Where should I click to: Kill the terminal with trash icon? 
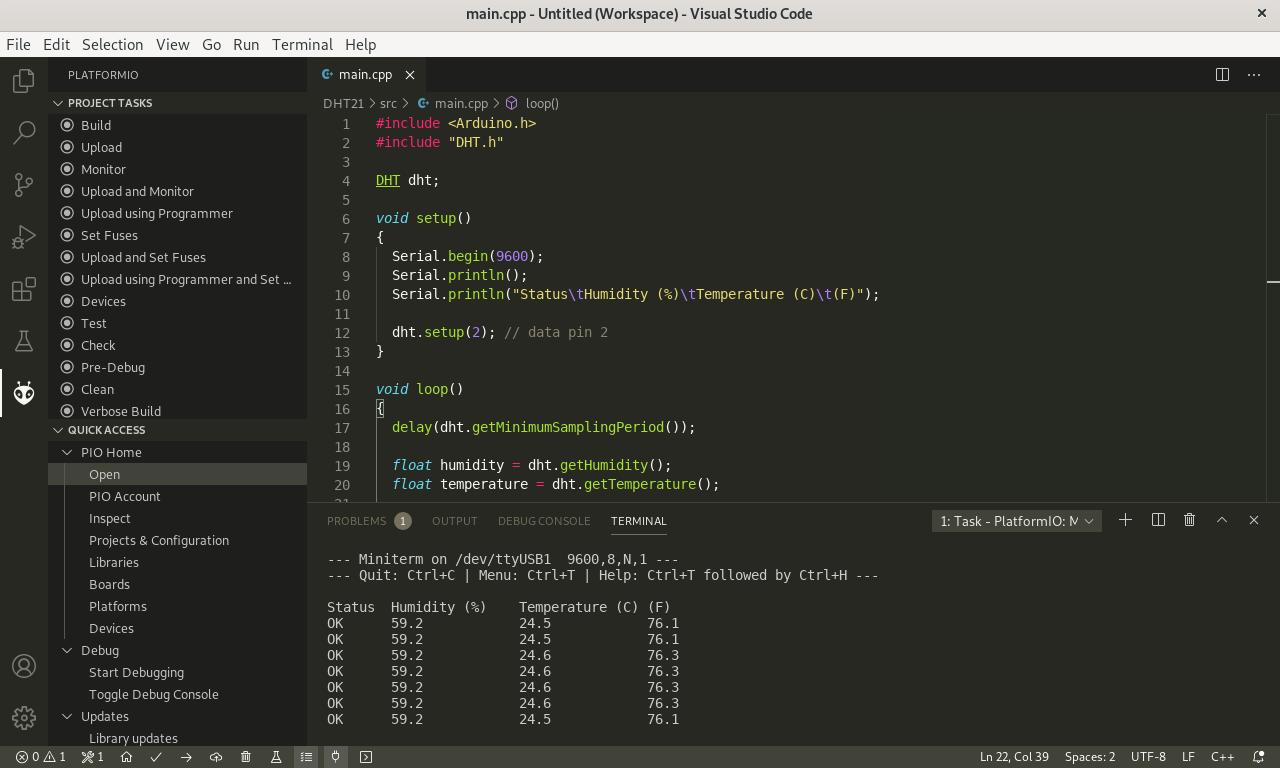point(1189,520)
